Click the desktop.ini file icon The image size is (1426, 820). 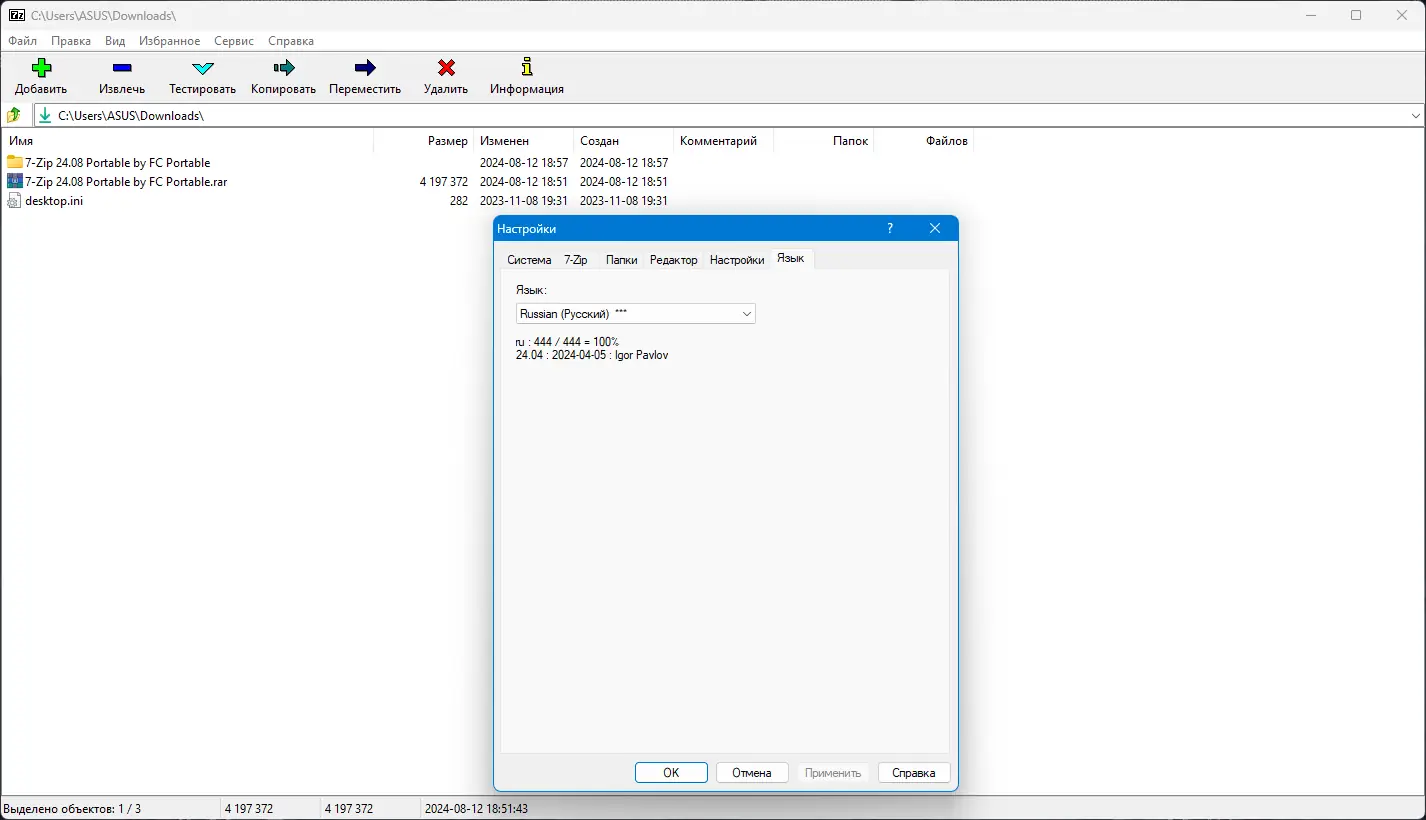point(14,200)
